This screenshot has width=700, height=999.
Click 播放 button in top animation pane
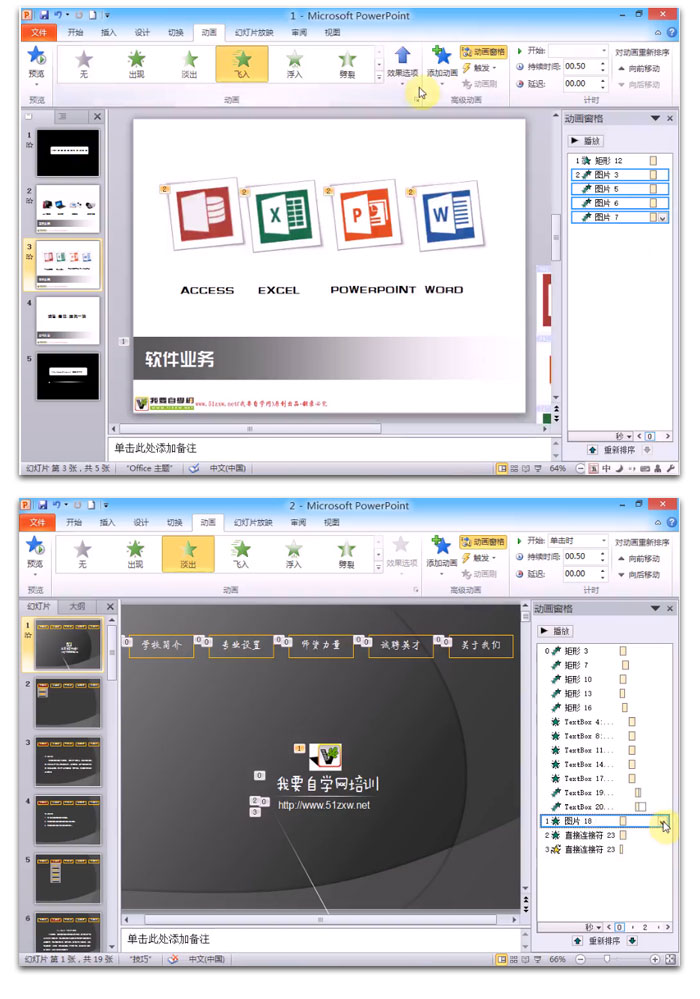(x=586, y=141)
